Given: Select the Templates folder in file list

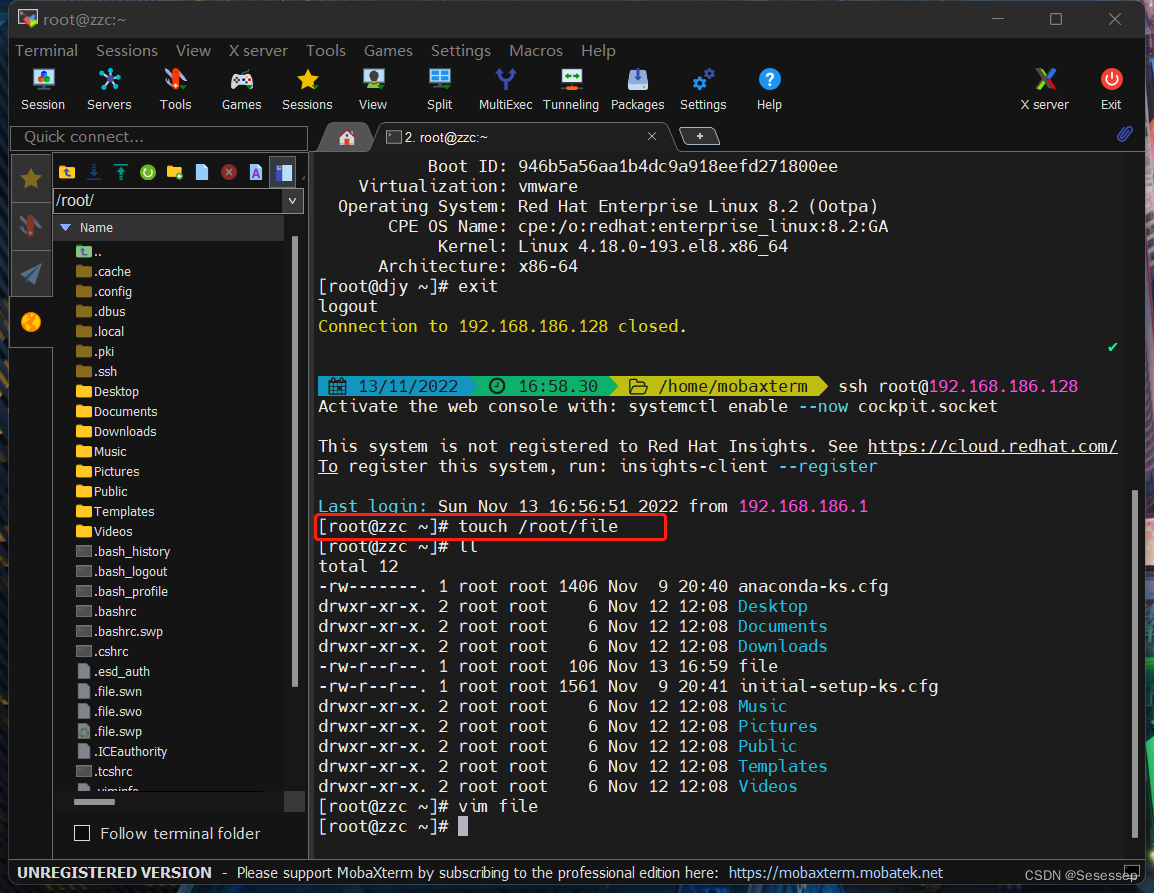Looking at the screenshot, I should coord(115,512).
